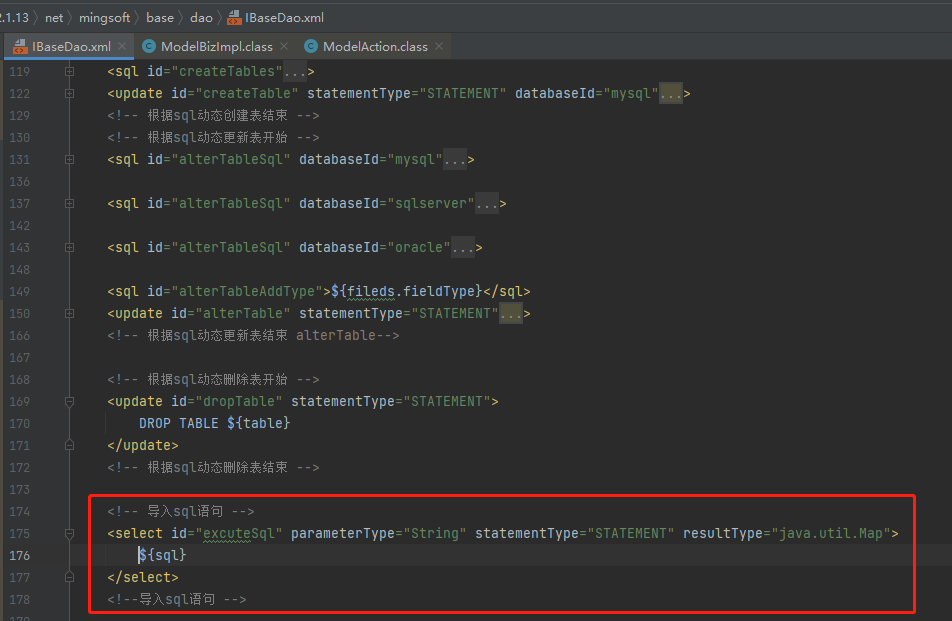
Task: Click statementType="STATEMENT" on the dropTable line
Action: coord(390,401)
